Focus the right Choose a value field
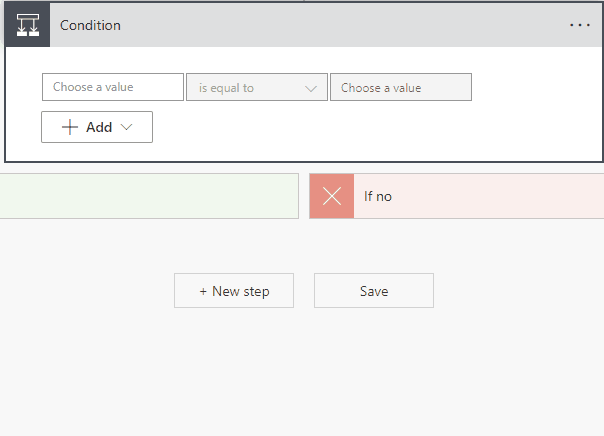Screen dimensions: 604x436 [401, 88]
